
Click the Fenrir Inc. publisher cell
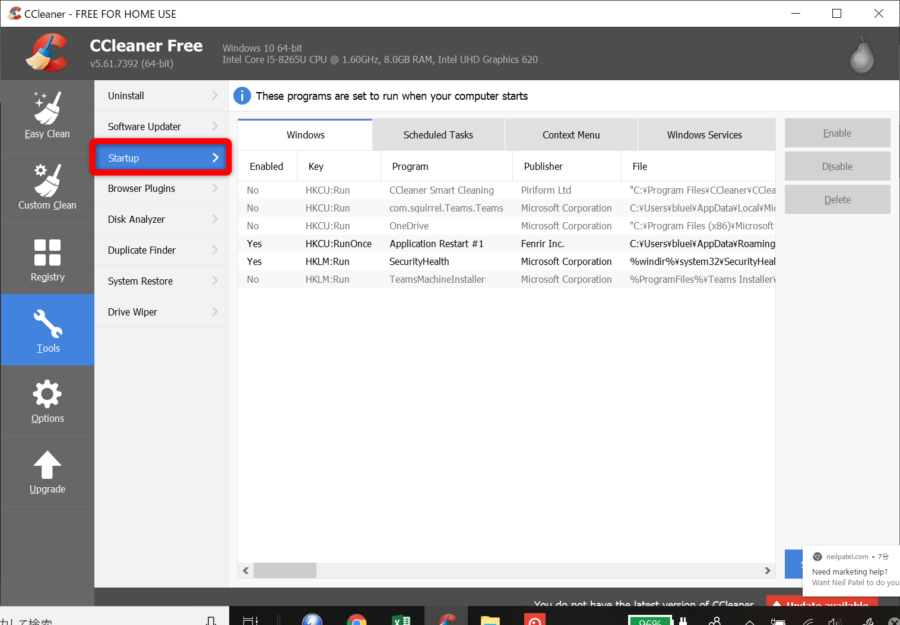[x=542, y=243]
